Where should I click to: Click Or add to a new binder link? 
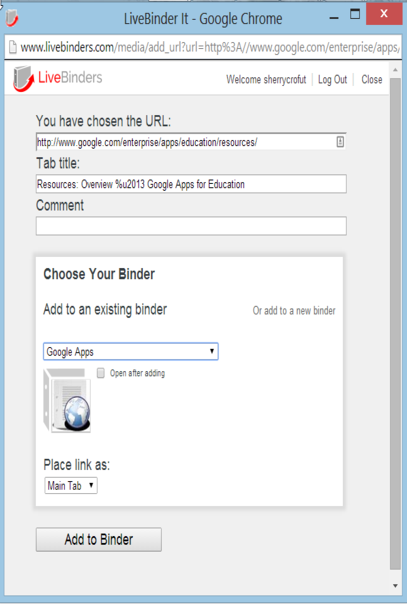294,310
